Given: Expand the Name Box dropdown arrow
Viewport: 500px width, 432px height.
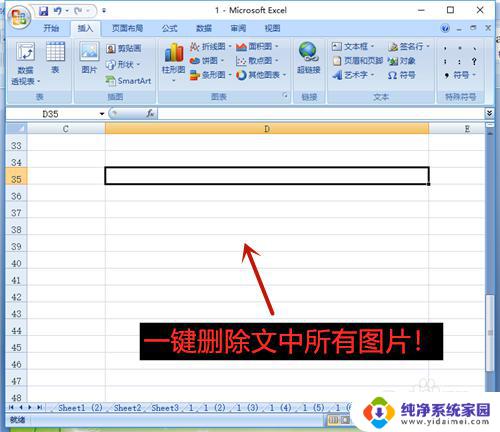Looking at the screenshot, I should [102, 114].
